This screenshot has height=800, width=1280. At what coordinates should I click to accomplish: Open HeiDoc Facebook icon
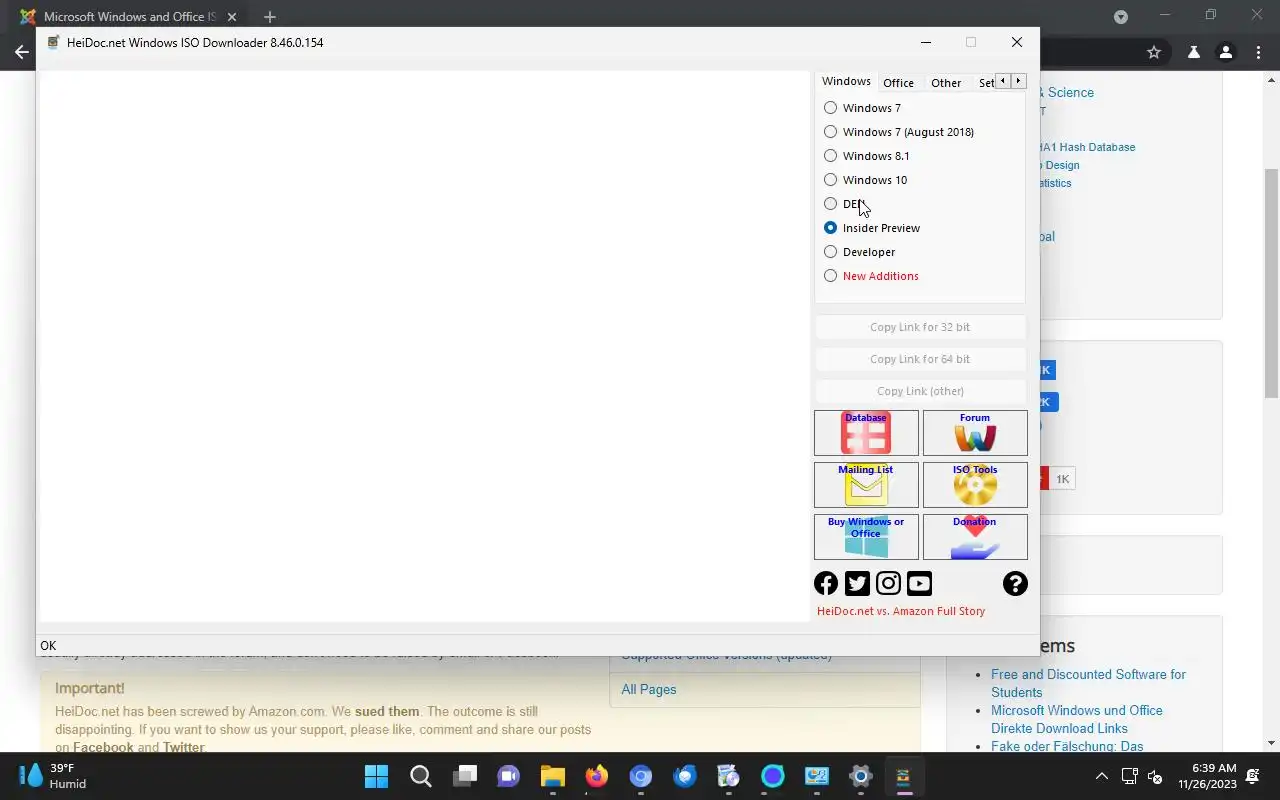point(826,583)
